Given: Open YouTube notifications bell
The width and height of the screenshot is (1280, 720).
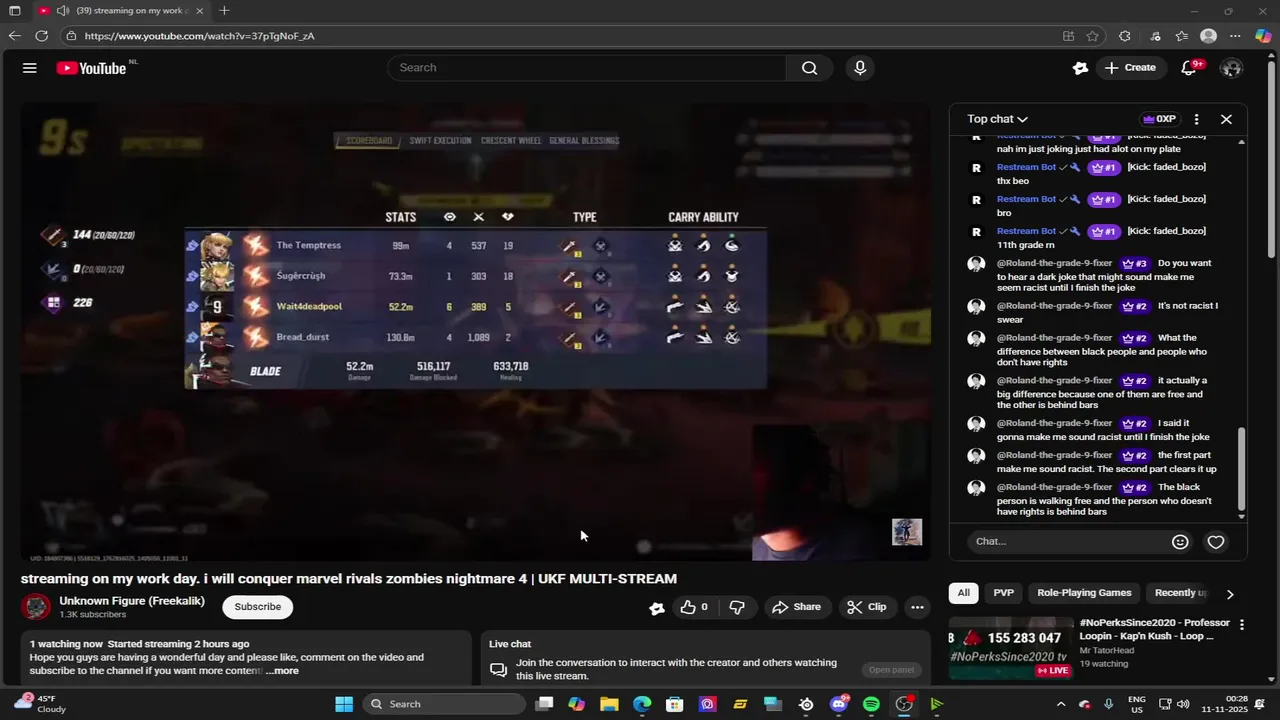Looking at the screenshot, I should (1189, 68).
